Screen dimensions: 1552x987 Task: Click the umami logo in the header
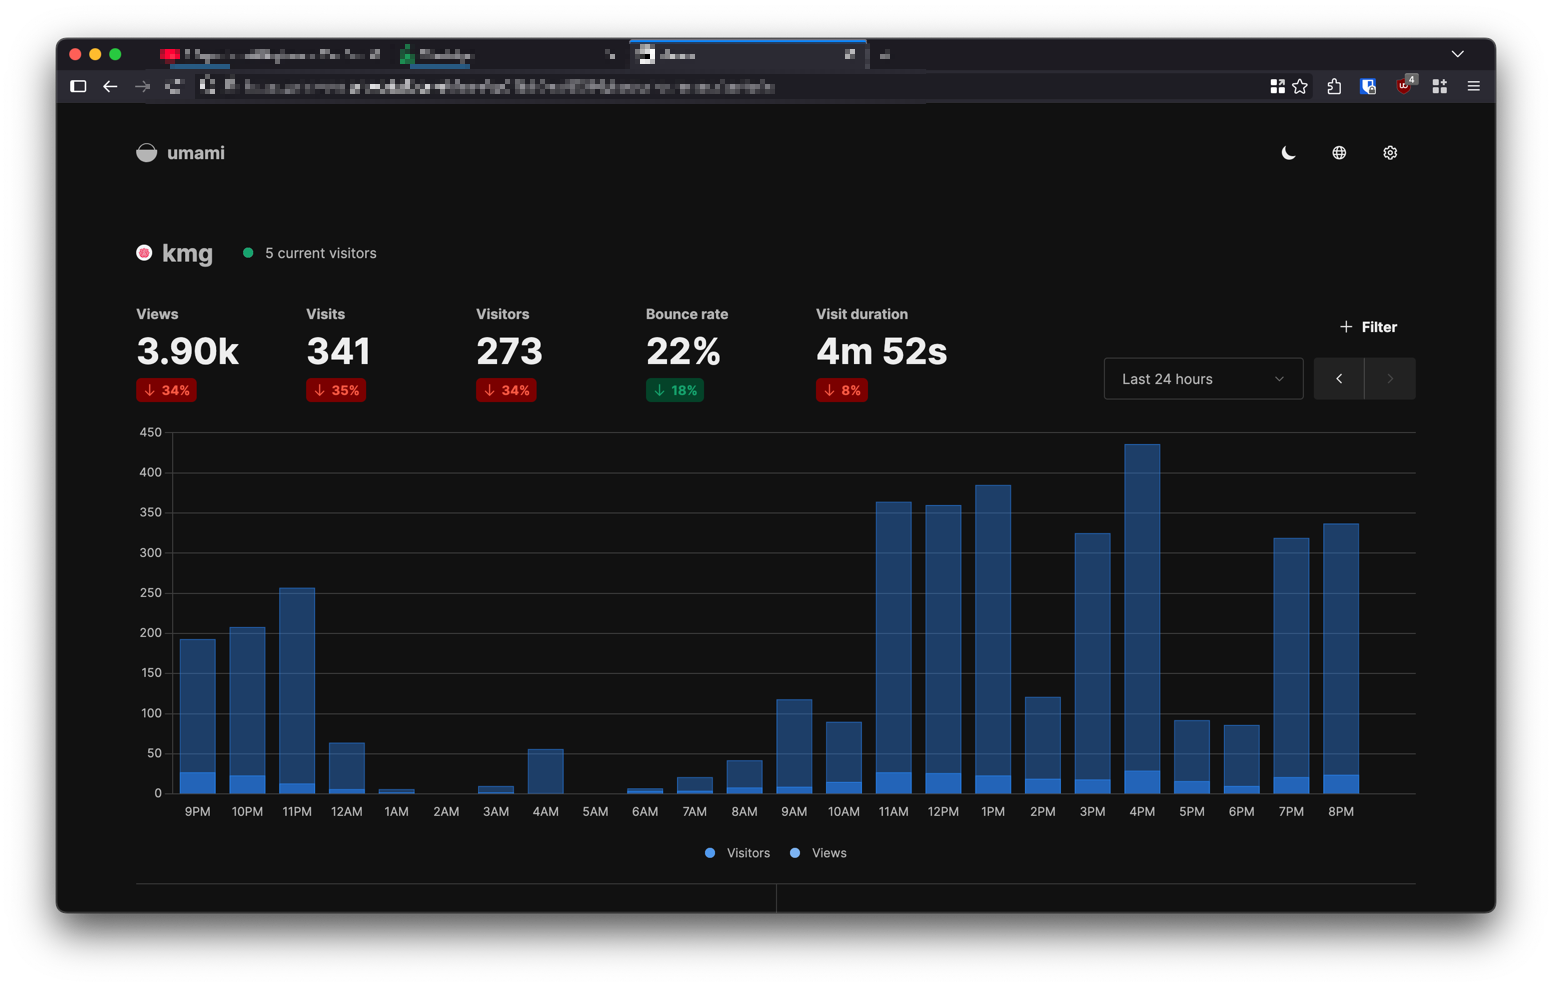(x=181, y=152)
